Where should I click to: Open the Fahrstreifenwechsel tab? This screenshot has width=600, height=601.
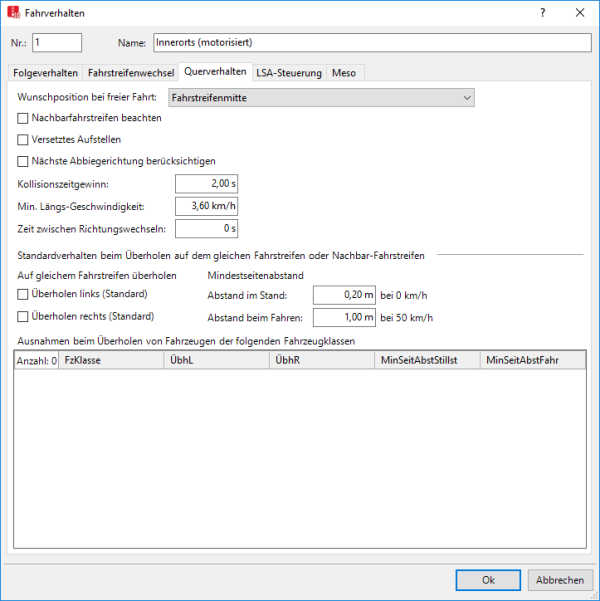131,73
